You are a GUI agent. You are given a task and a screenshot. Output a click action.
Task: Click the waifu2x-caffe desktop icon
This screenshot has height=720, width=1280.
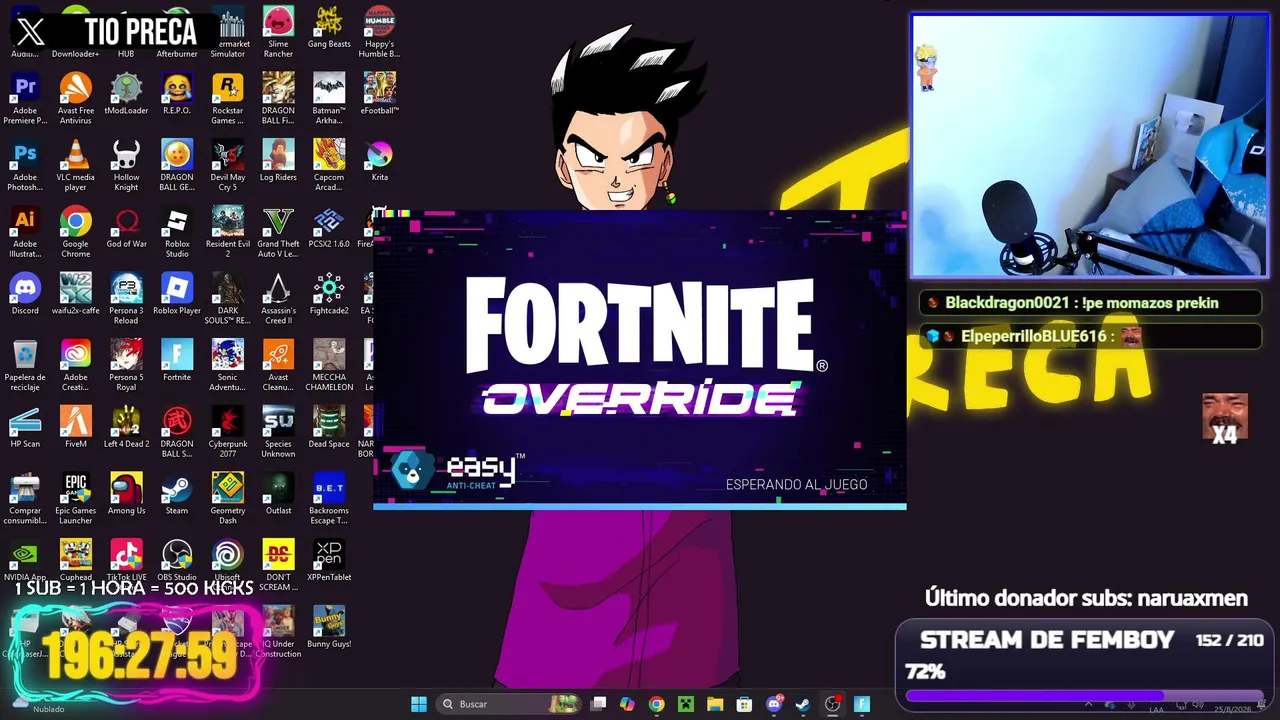(x=76, y=293)
